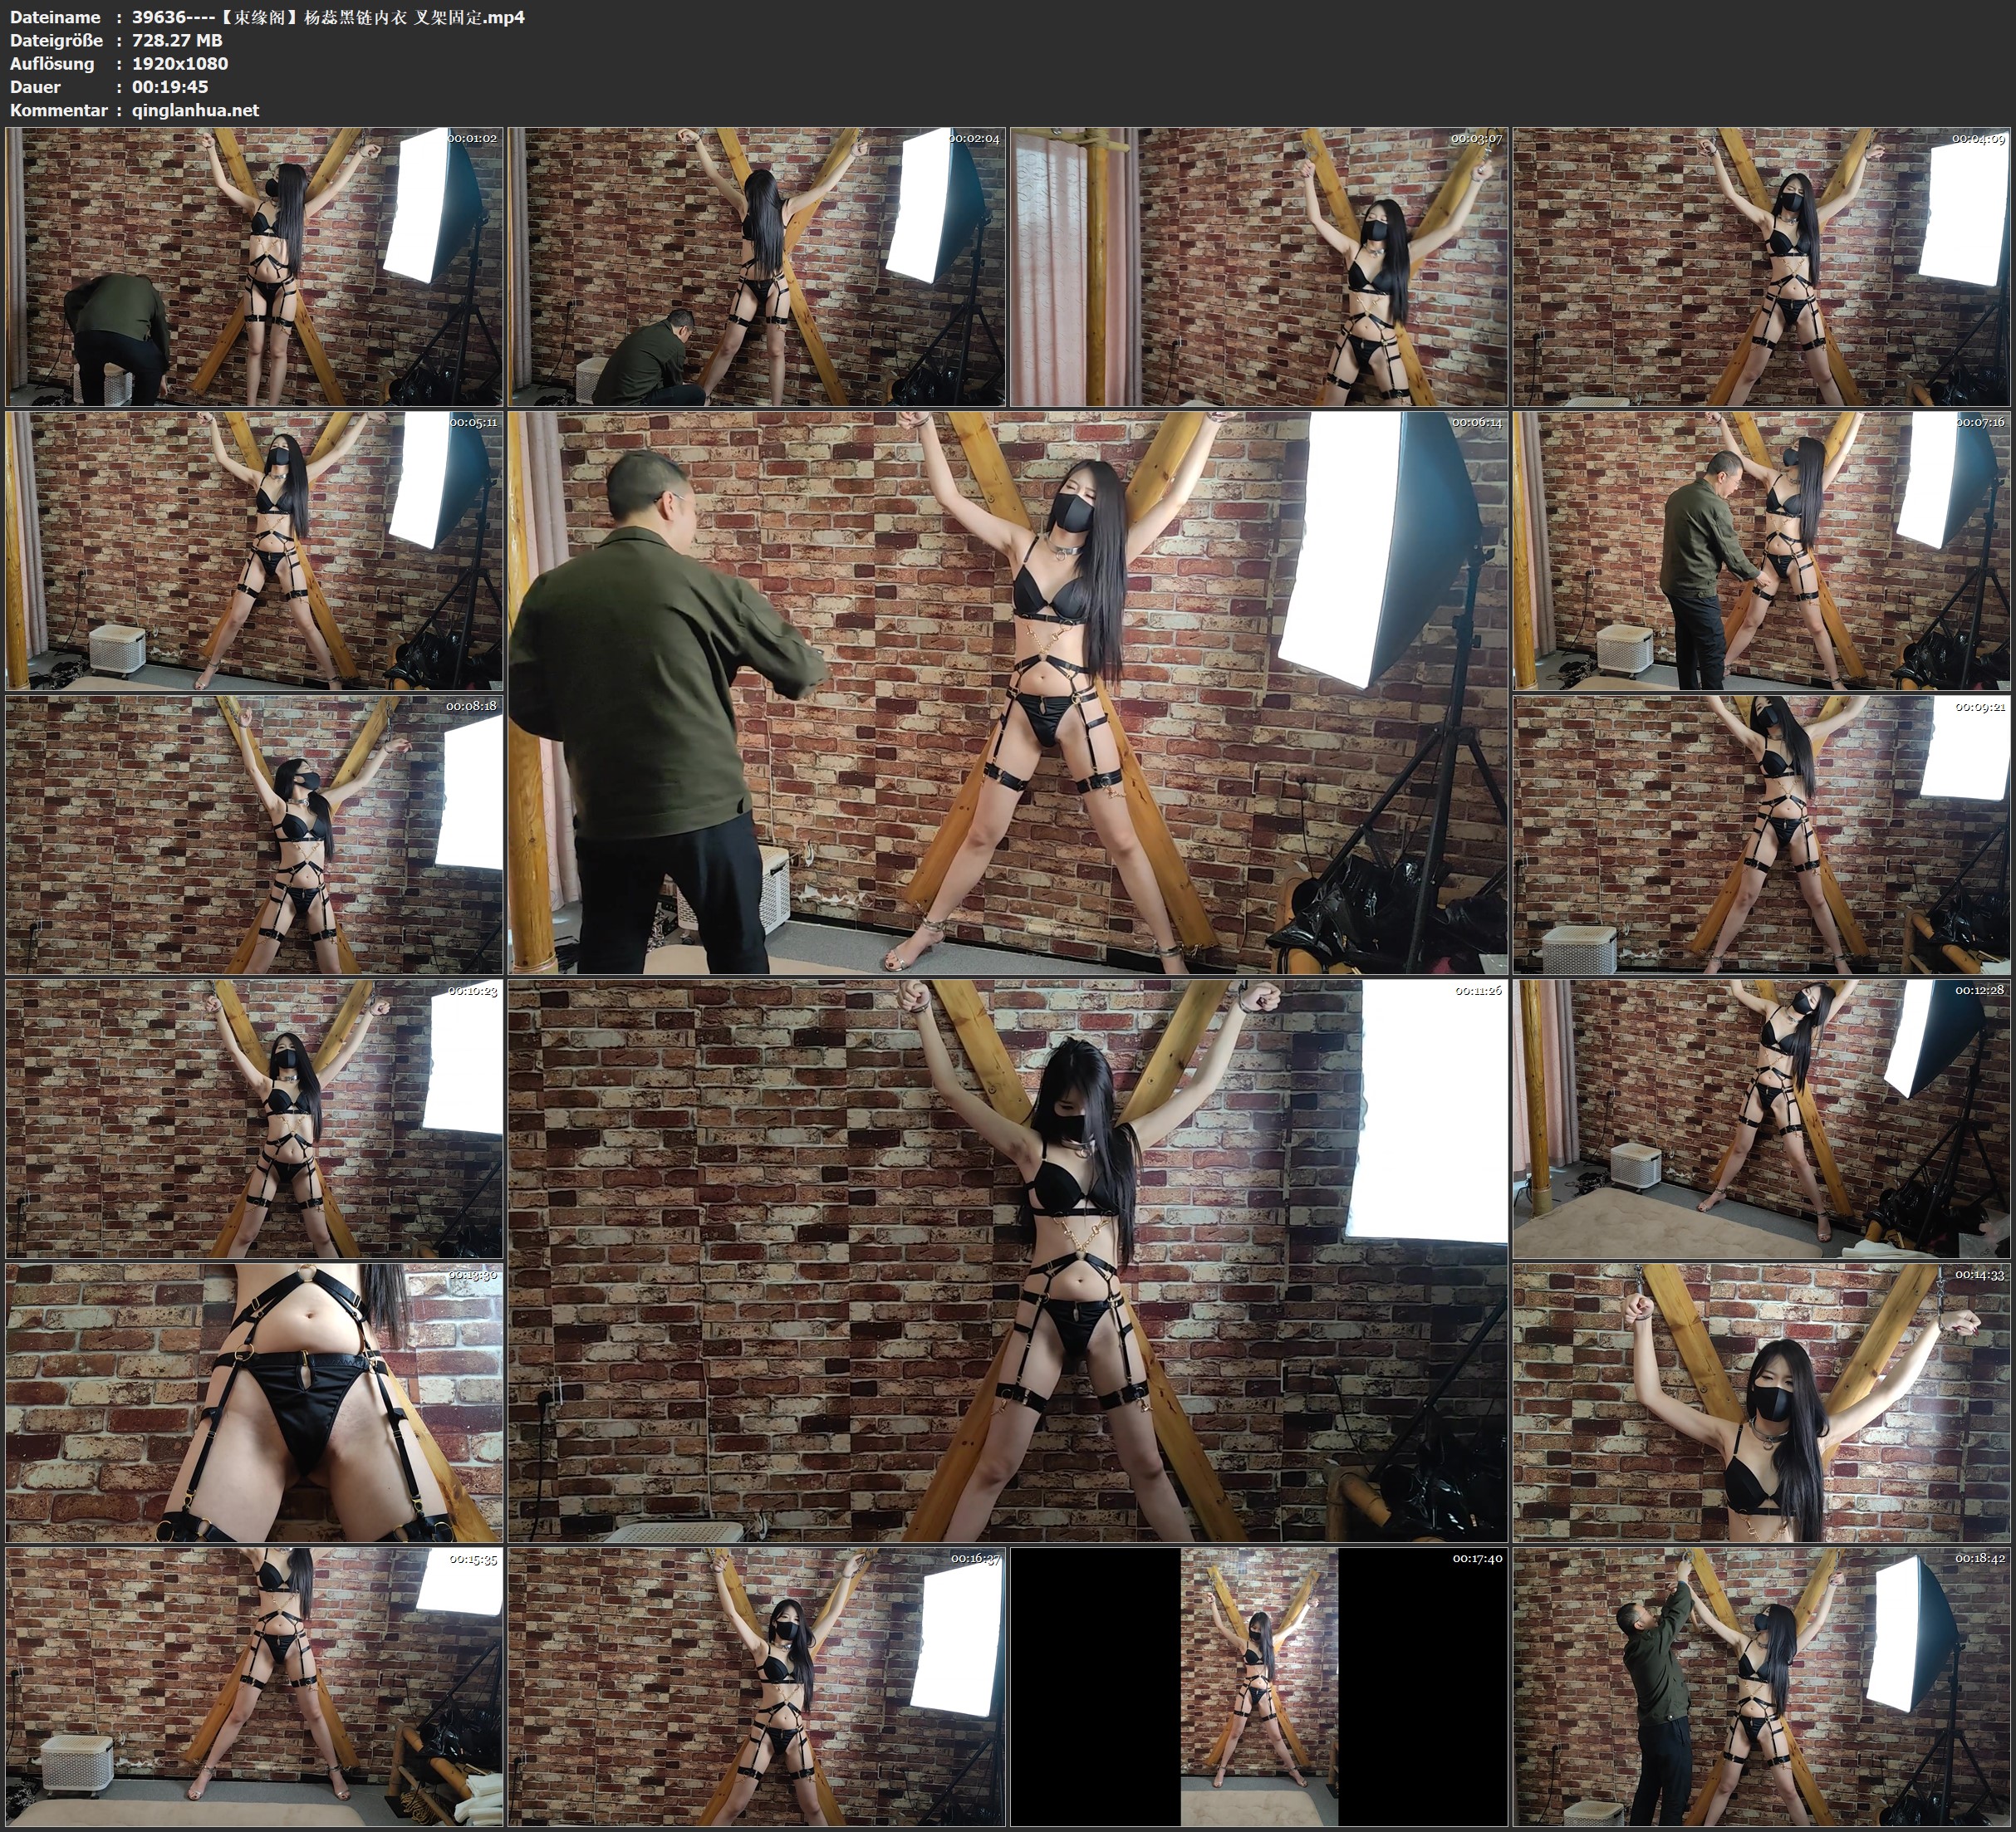Screen dimensions: 2016x1832
Task: Open the frame labeled 00:10:23
Action: pos(254,1119)
